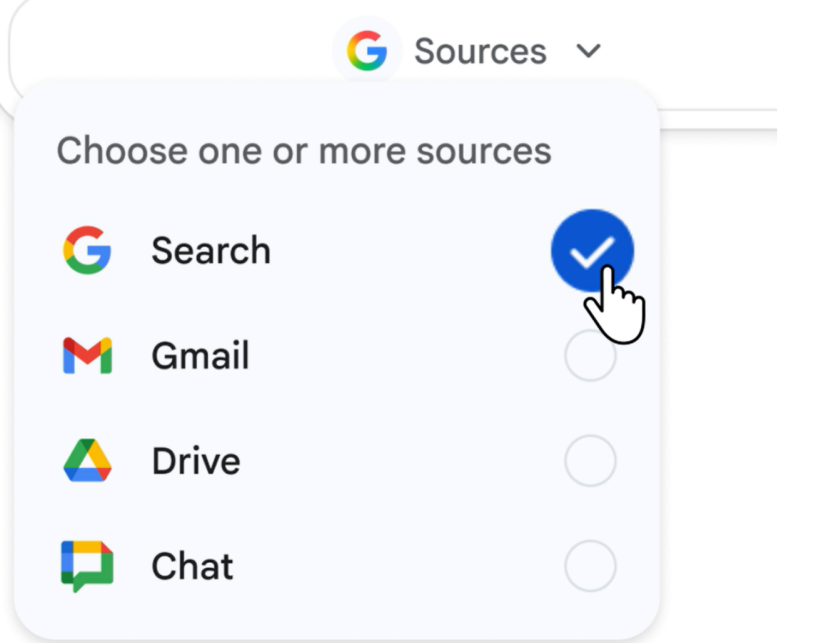This screenshot has width=831, height=644.
Task: Click the Google Drive triangle icon
Action: tap(87, 461)
